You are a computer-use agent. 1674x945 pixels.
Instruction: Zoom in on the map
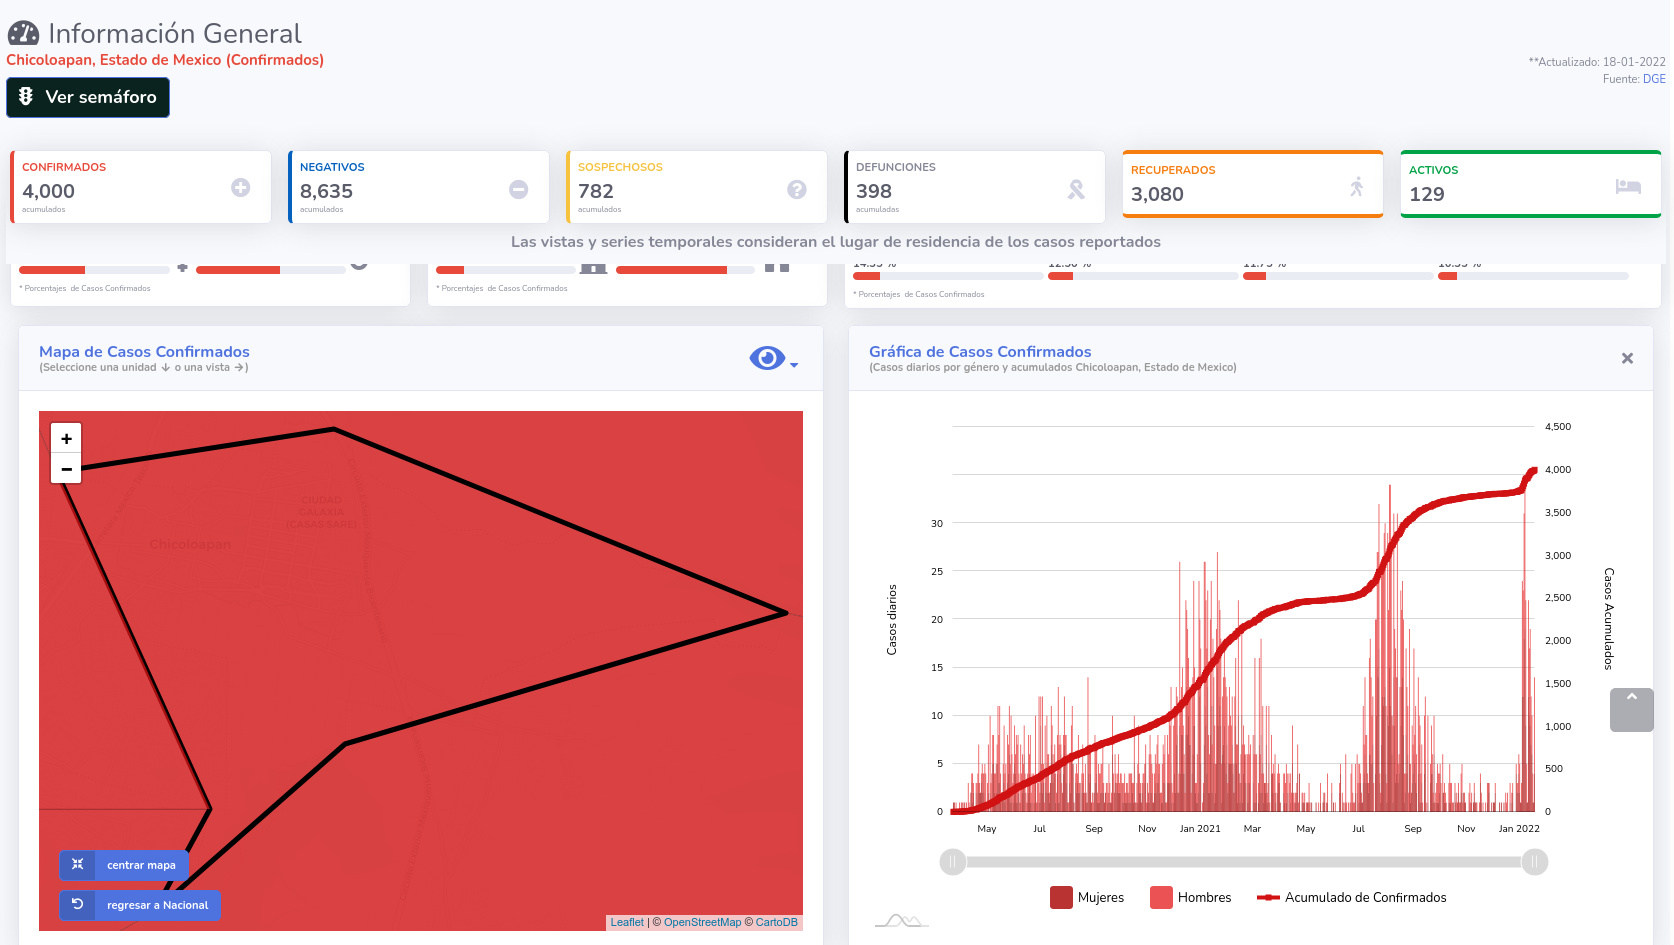coord(66,438)
